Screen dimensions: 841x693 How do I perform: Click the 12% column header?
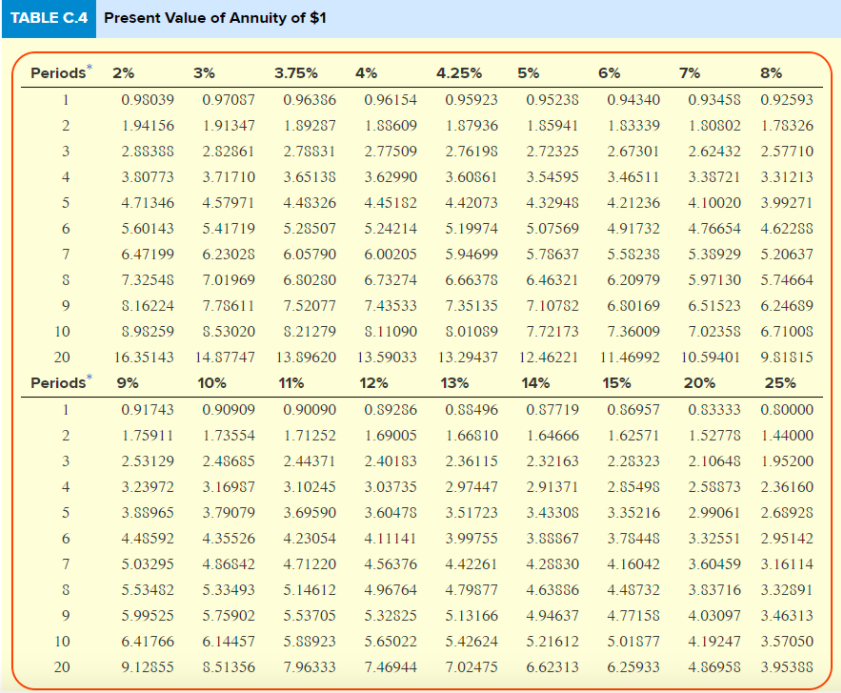[x=374, y=383]
